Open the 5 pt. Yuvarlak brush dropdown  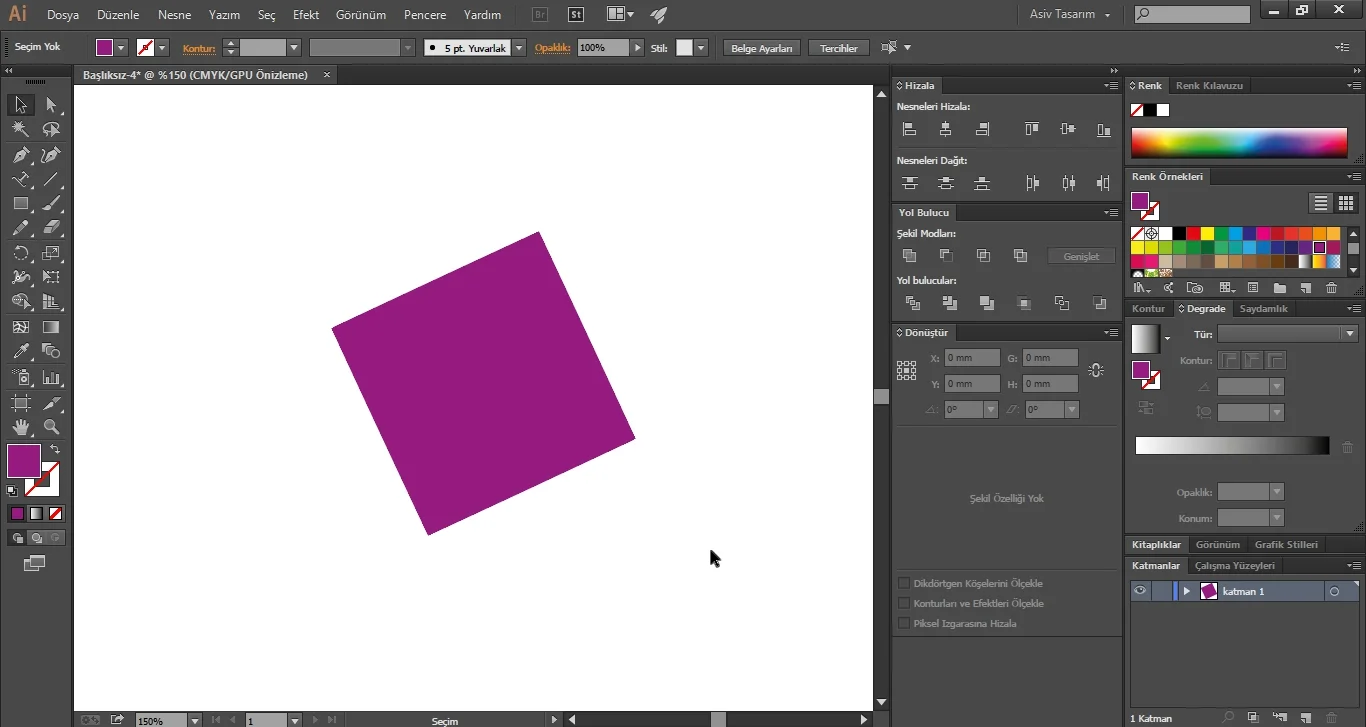click(x=519, y=48)
